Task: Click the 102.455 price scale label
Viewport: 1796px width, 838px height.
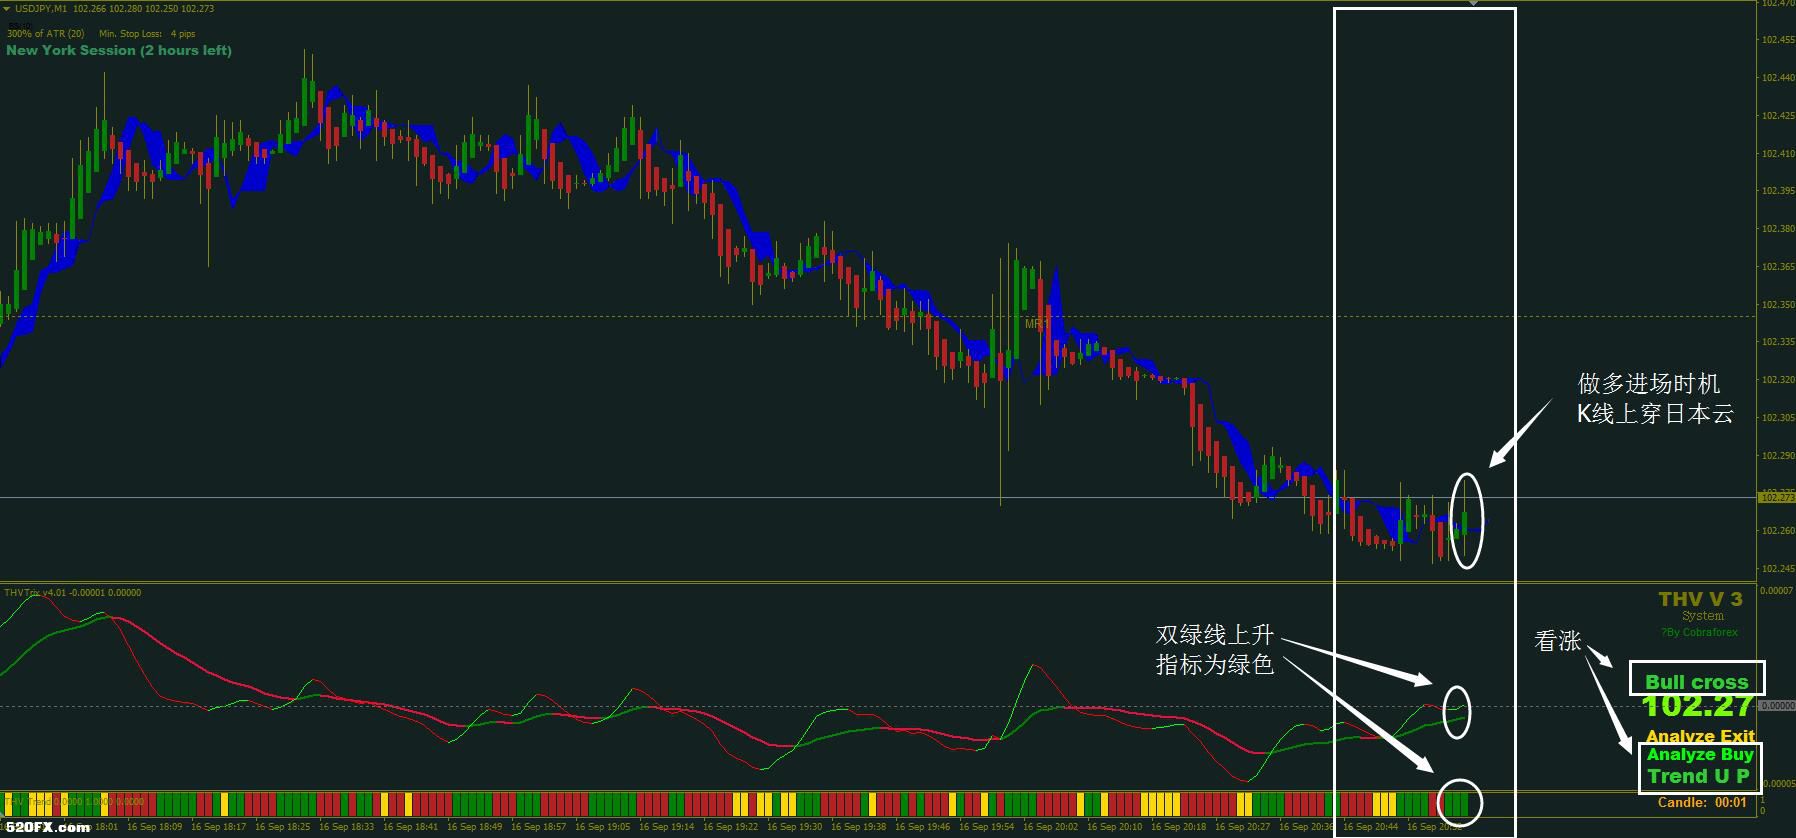Action: coord(1776,40)
